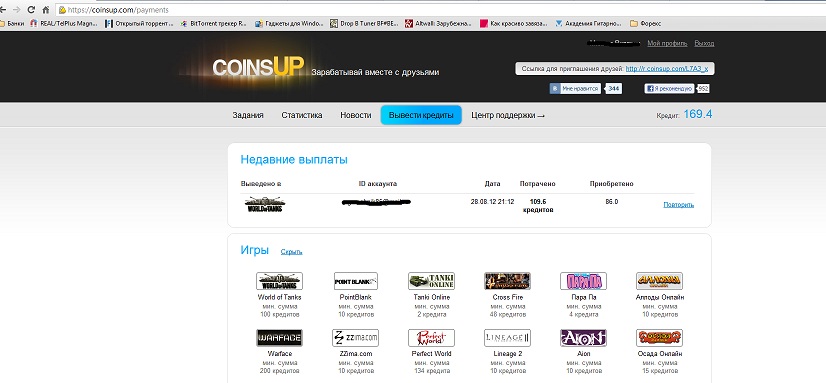Go to browser home page icon
This screenshot has height=383, width=826.
pos(46,10)
